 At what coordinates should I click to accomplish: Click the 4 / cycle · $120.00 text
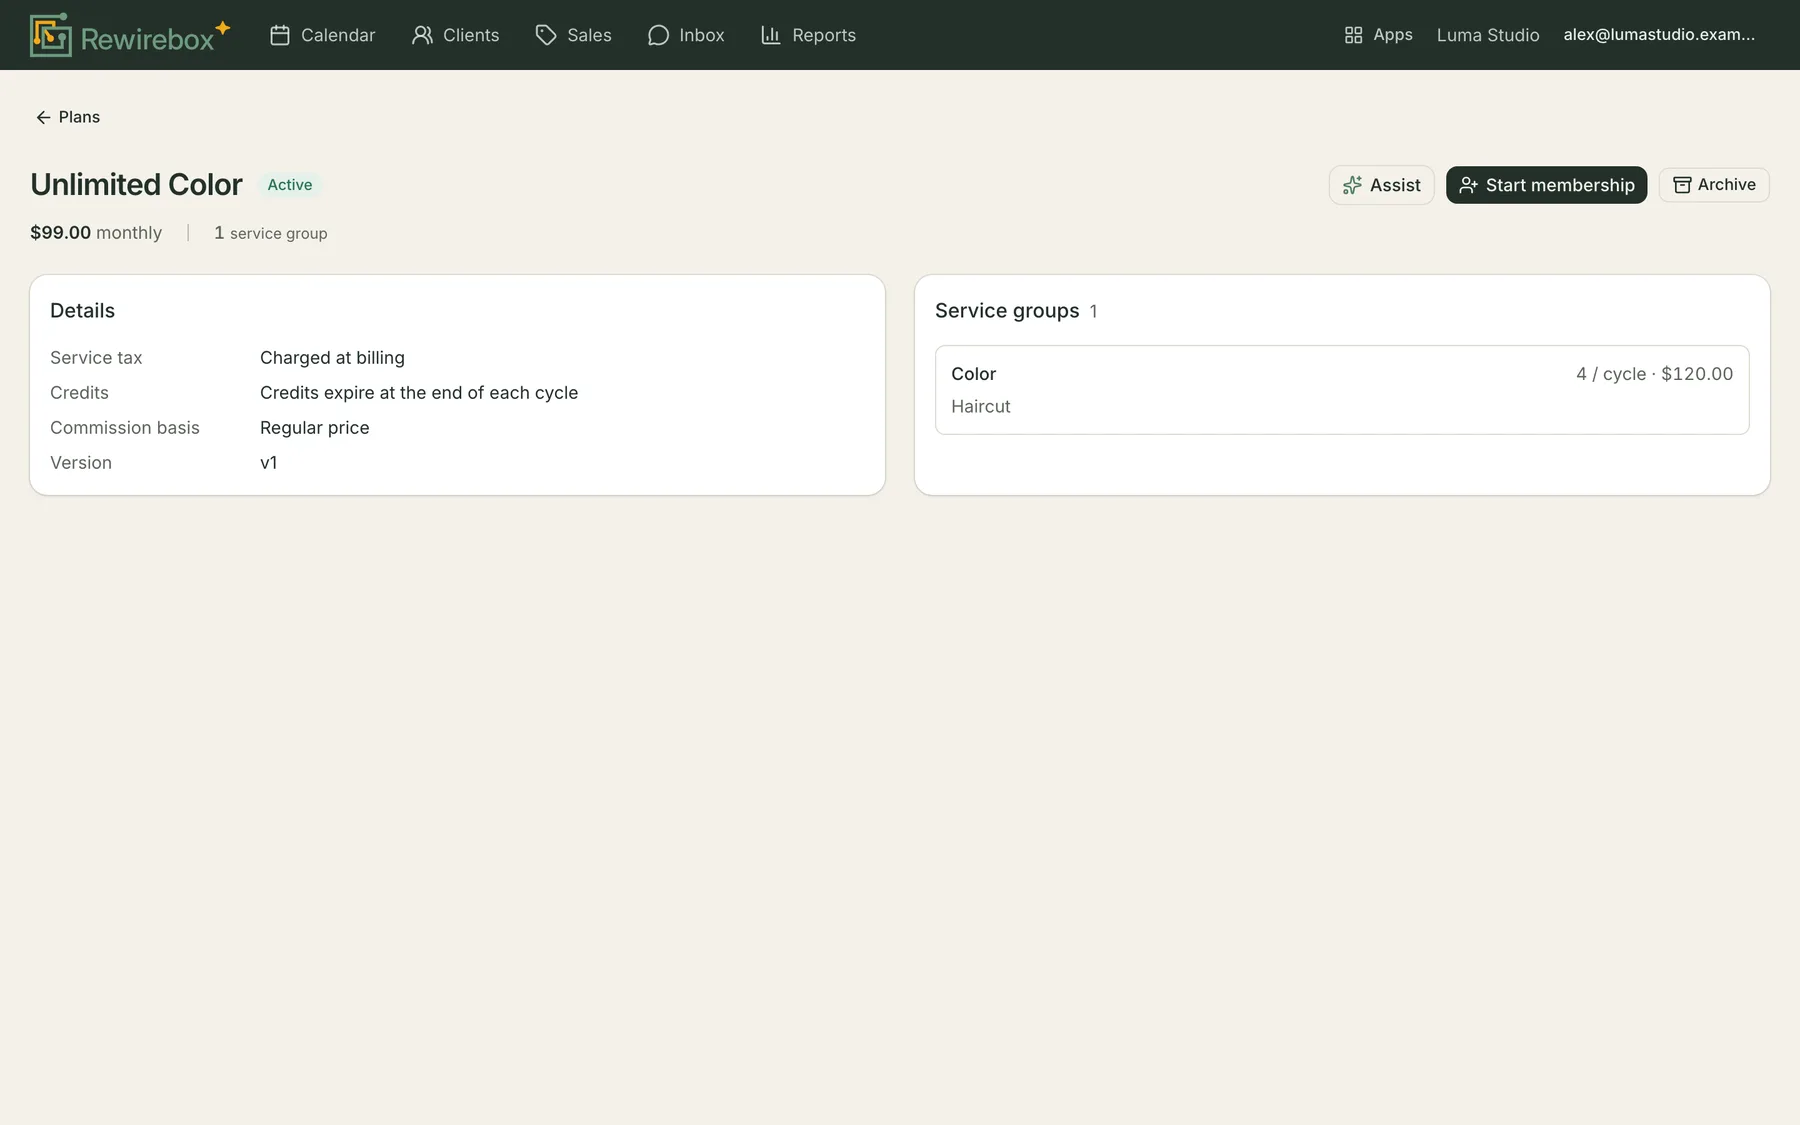click(x=1654, y=374)
